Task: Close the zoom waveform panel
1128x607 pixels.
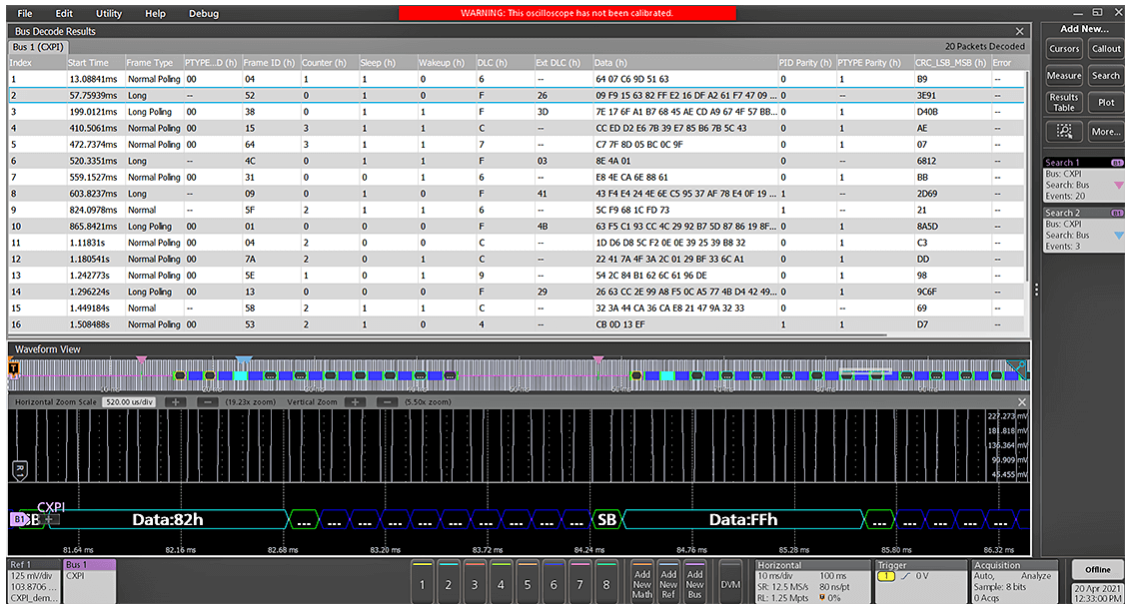Action: pyautogui.click(x=1022, y=402)
